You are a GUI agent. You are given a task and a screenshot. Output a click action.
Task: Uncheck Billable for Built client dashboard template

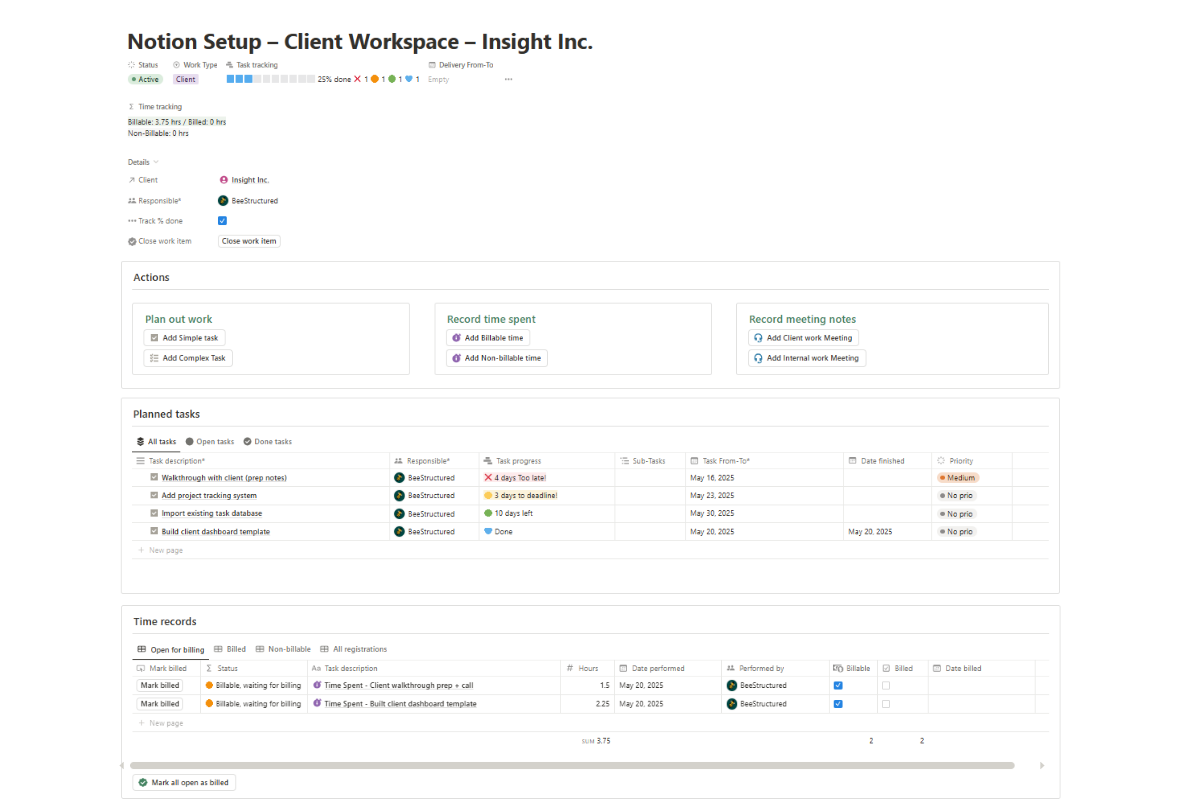[x=838, y=704]
